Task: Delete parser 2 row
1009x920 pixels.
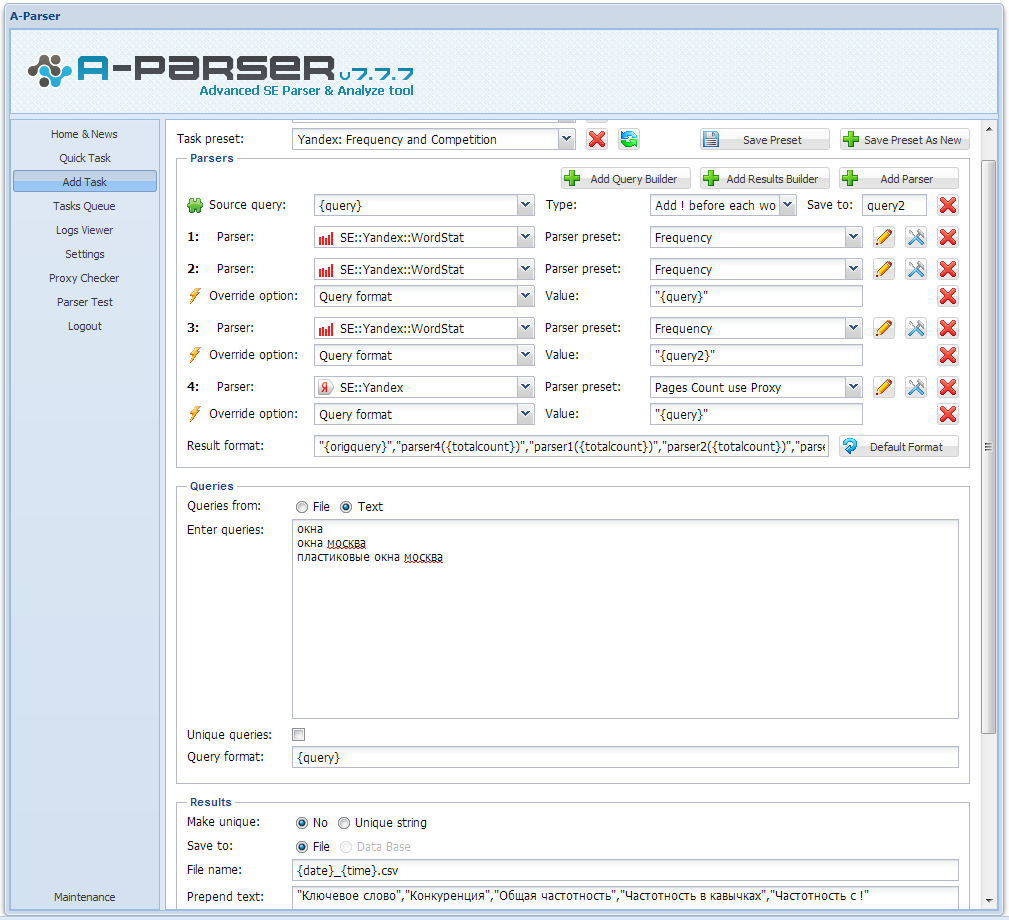Action: [947, 269]
